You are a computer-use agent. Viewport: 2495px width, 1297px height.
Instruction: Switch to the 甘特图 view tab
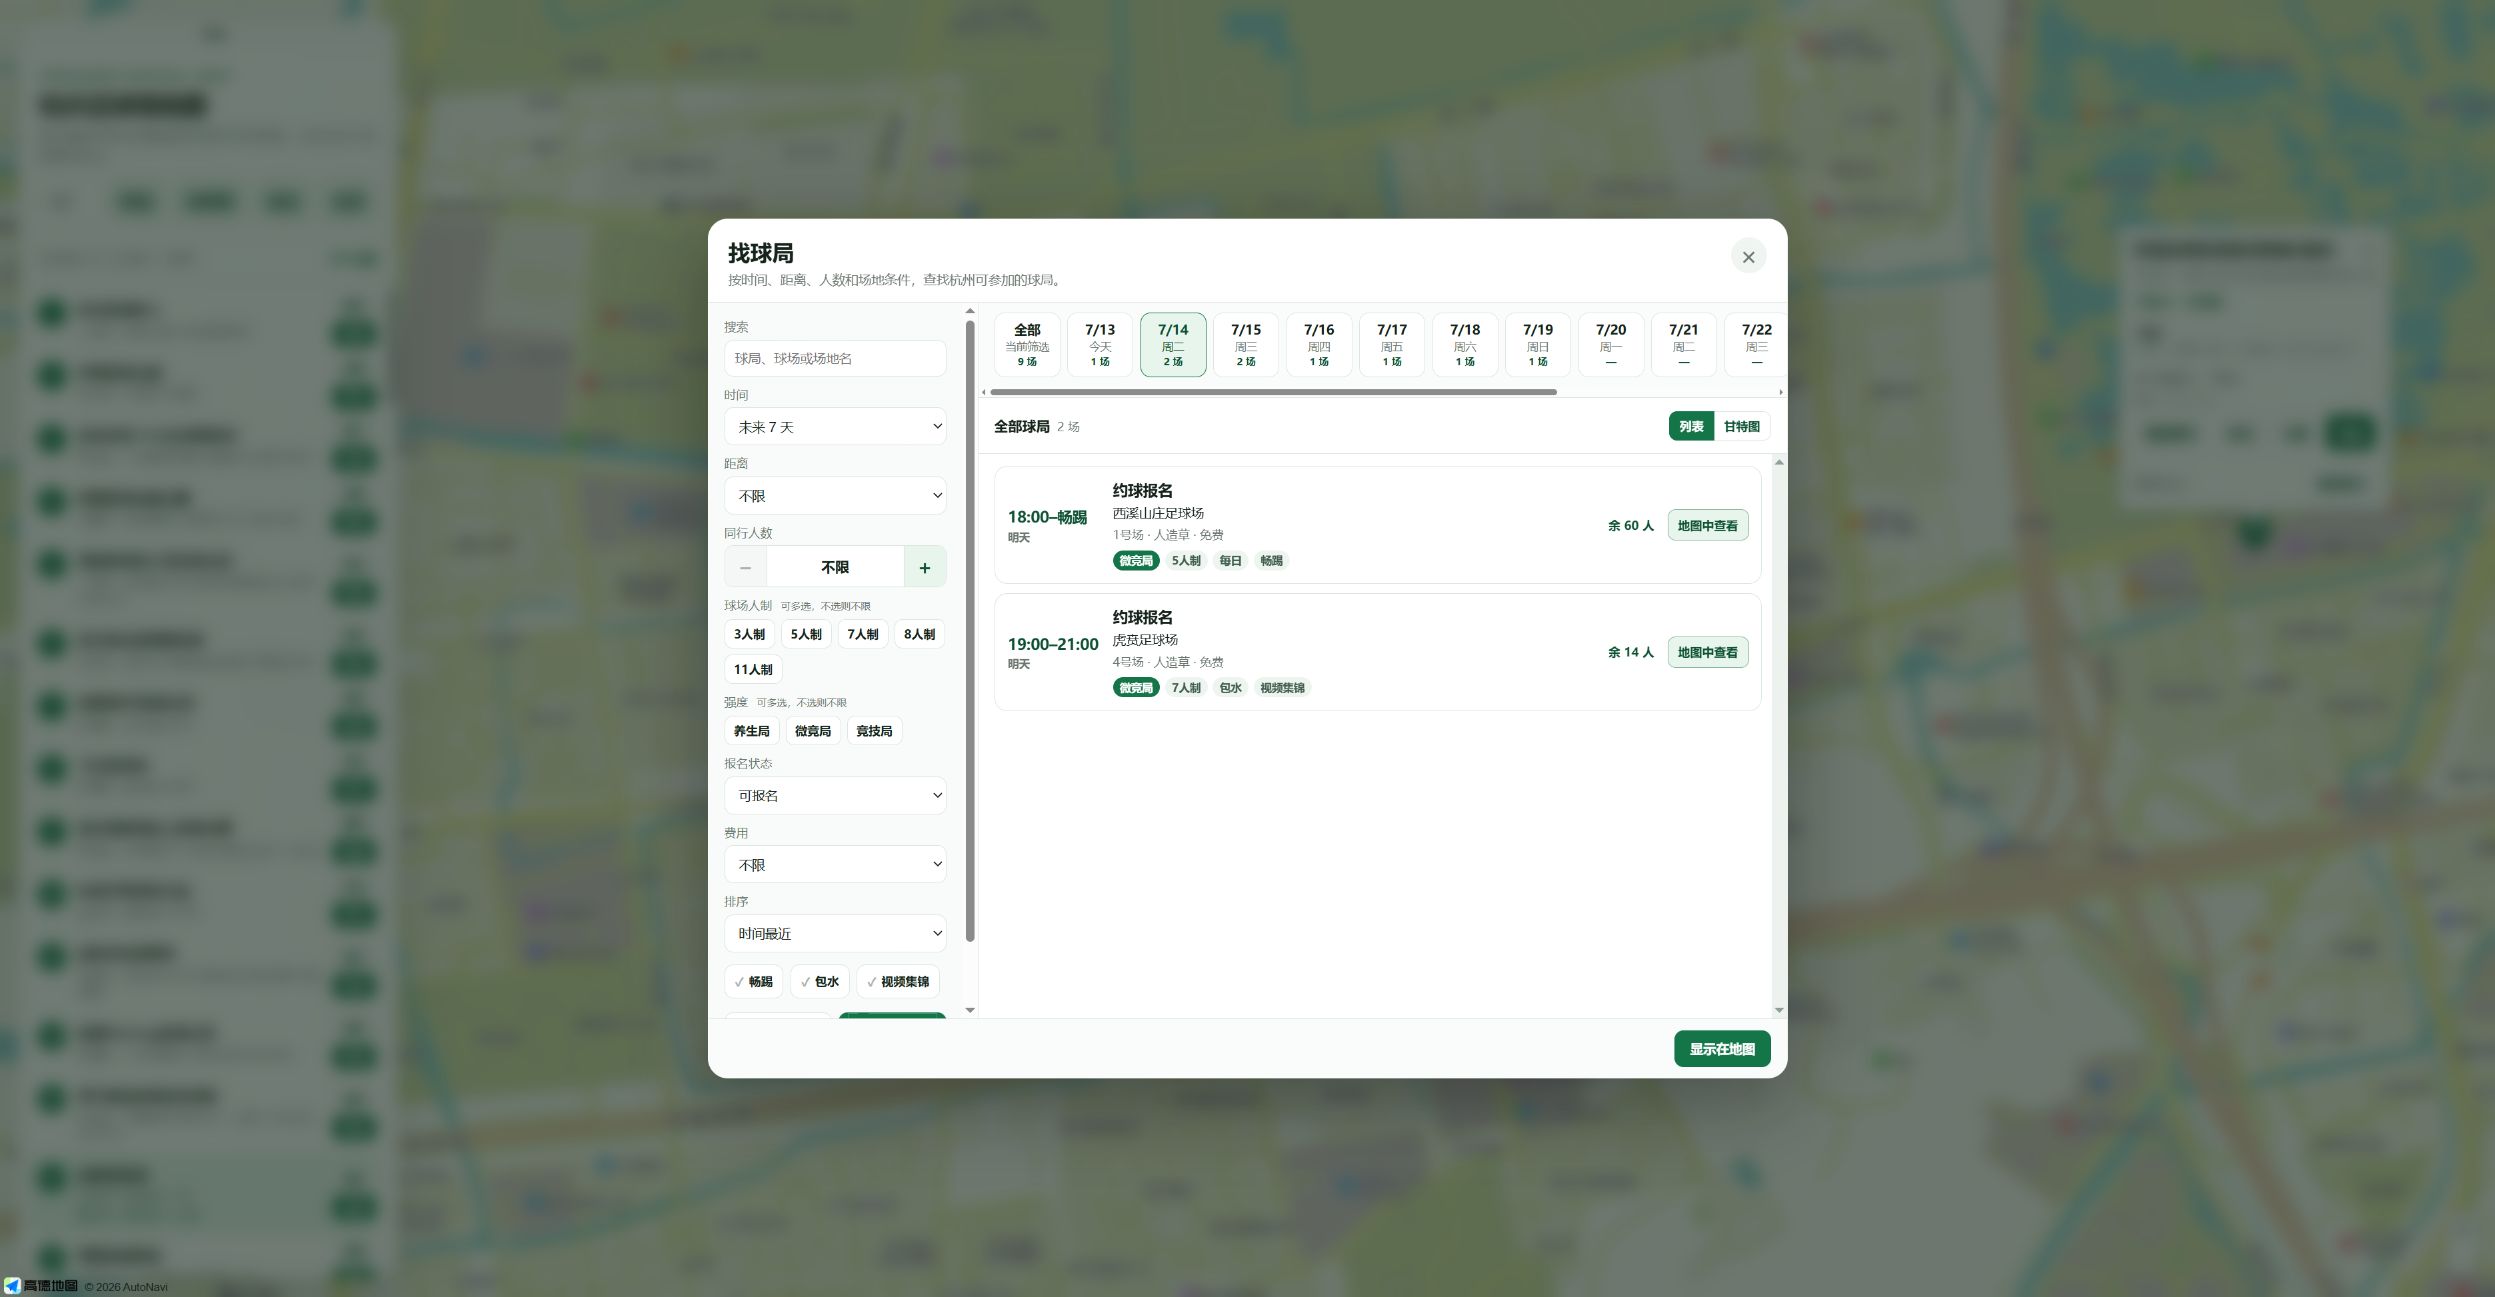pyautogui.click(x=1741, y=427)
